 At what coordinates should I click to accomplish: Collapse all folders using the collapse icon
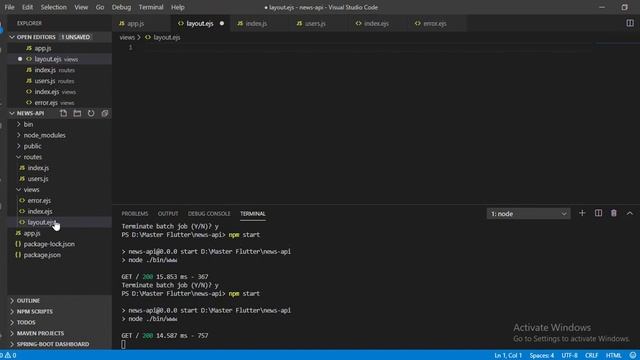(x=105, y=113)
